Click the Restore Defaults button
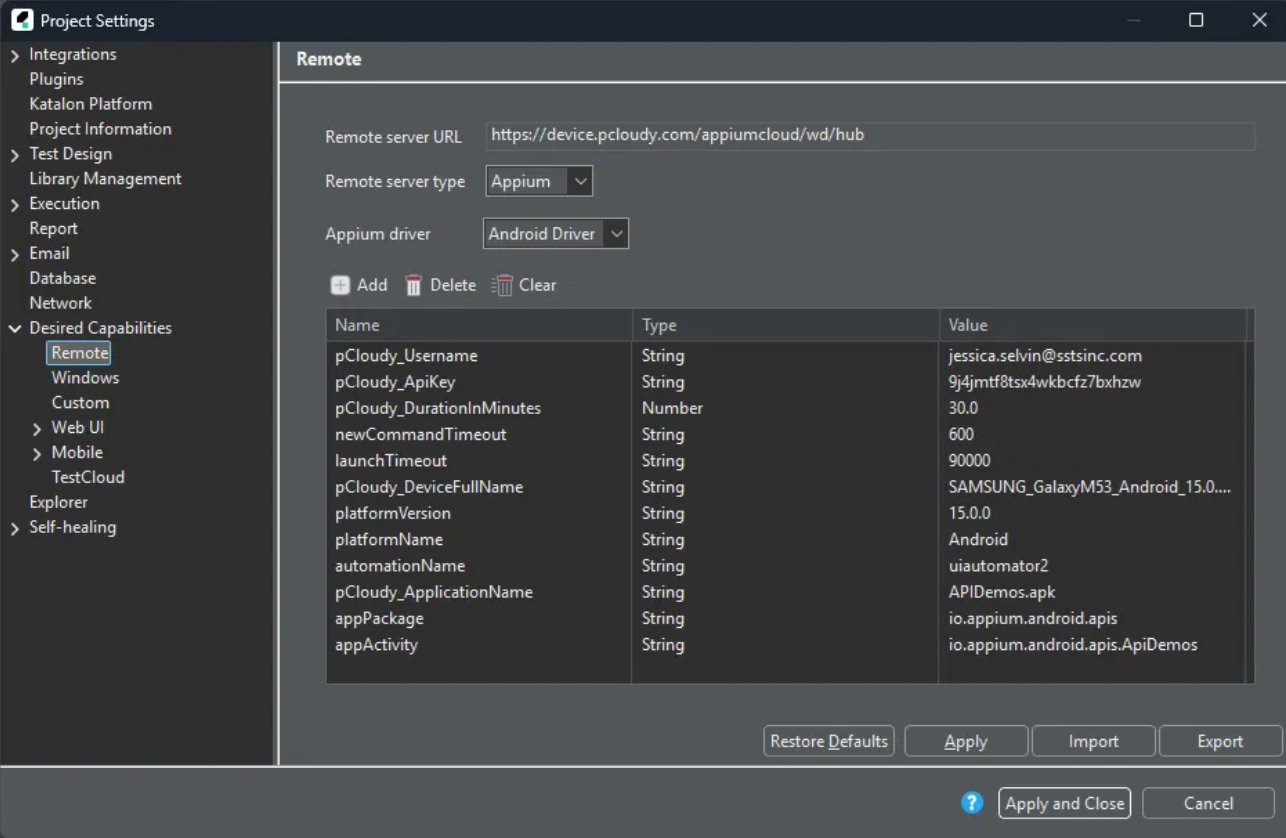Image resolution: width=1286 pixels, height=838 pixels. click(829, 741)
